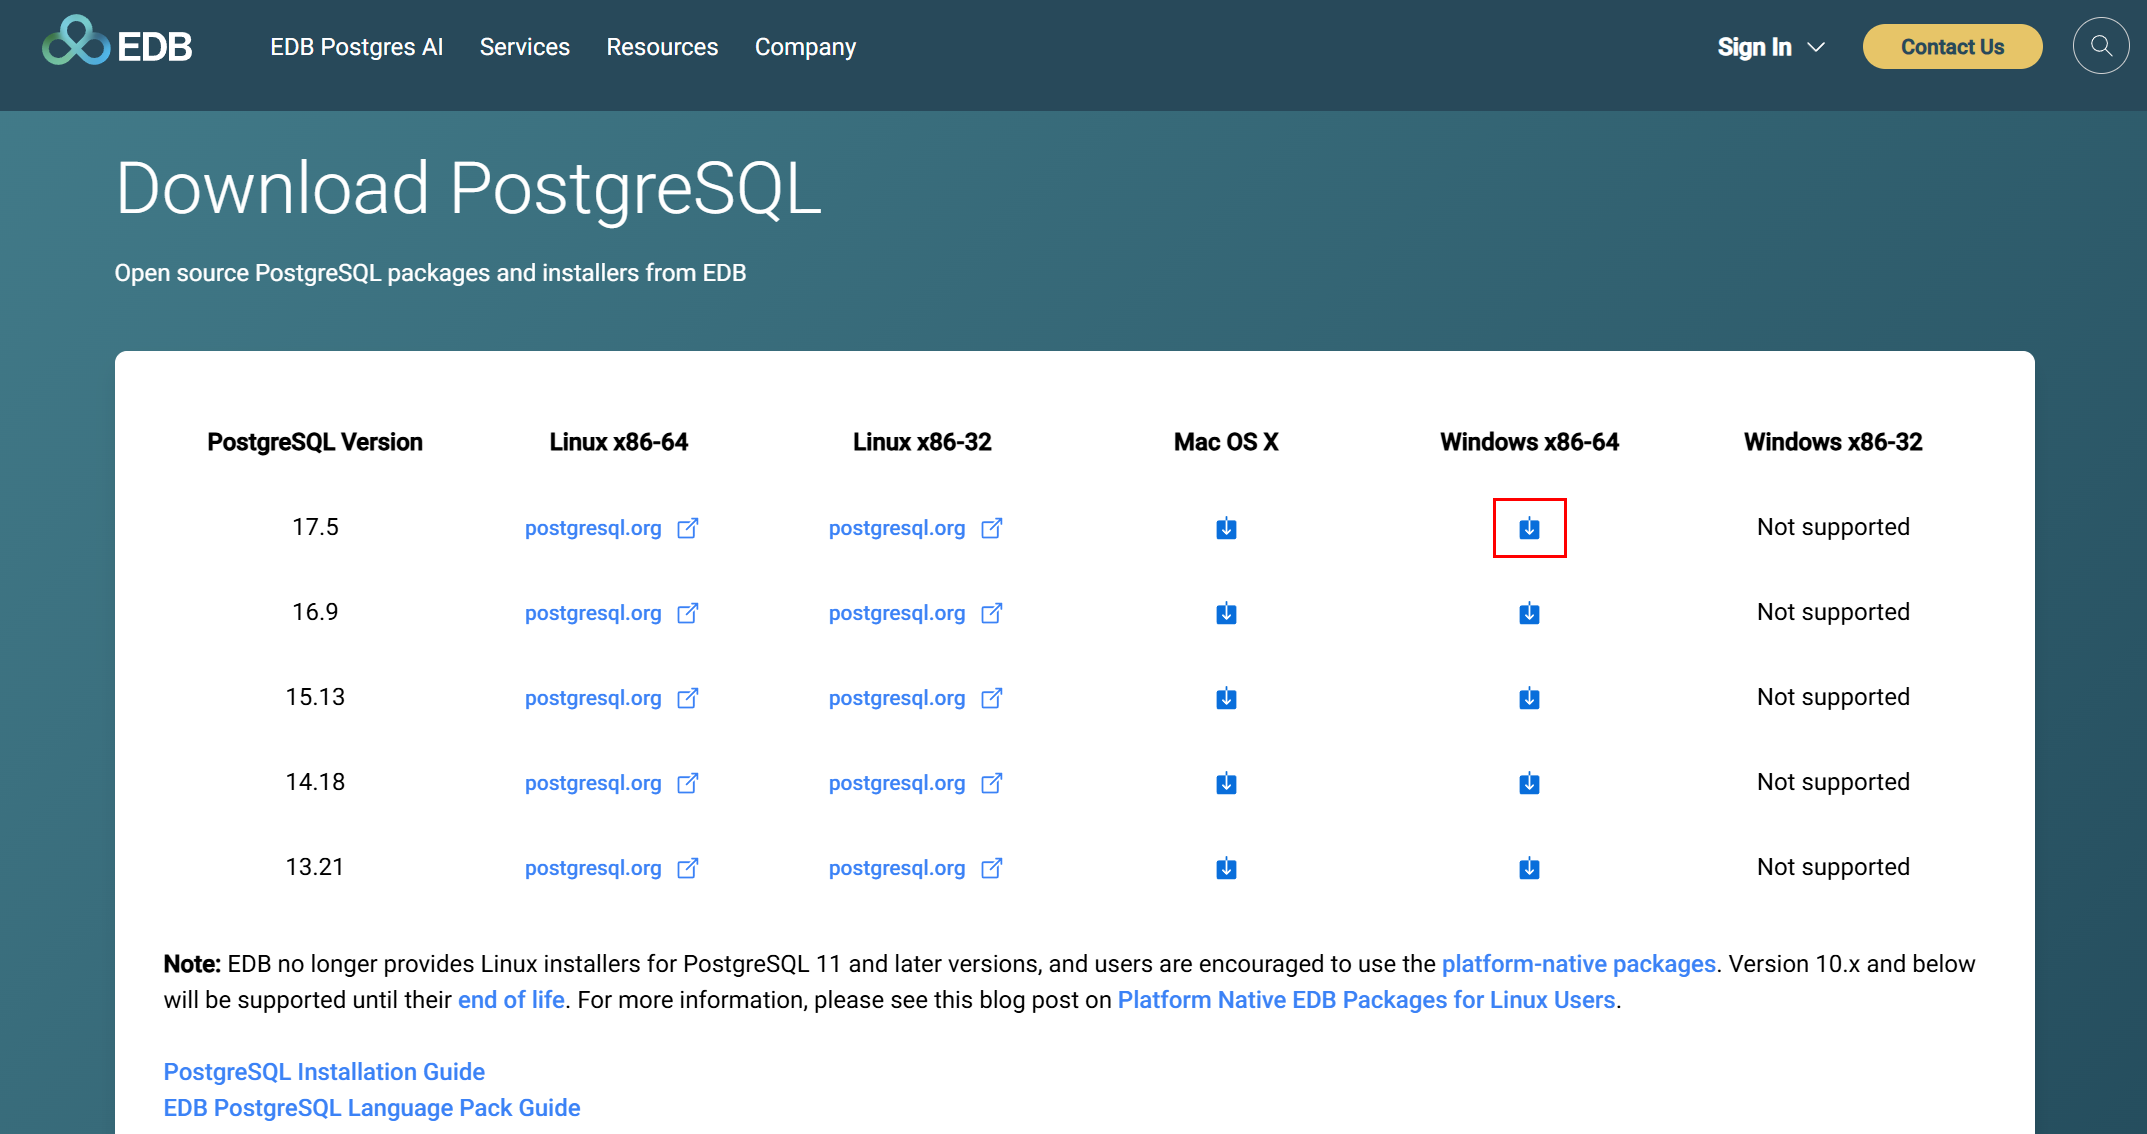2147x1134 pixels.
Task: Click the Linux x86-32 column header
Action: pyautogui.click(x=922, y=442)
